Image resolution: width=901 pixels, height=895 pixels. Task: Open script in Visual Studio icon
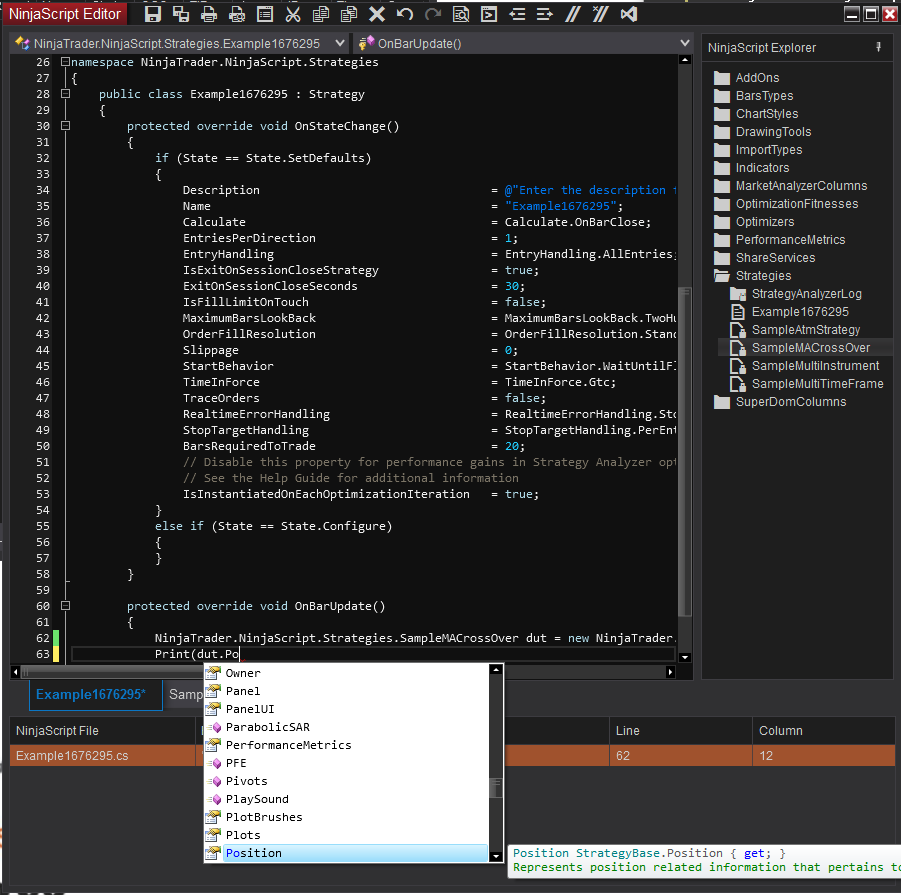pos(629,14)
